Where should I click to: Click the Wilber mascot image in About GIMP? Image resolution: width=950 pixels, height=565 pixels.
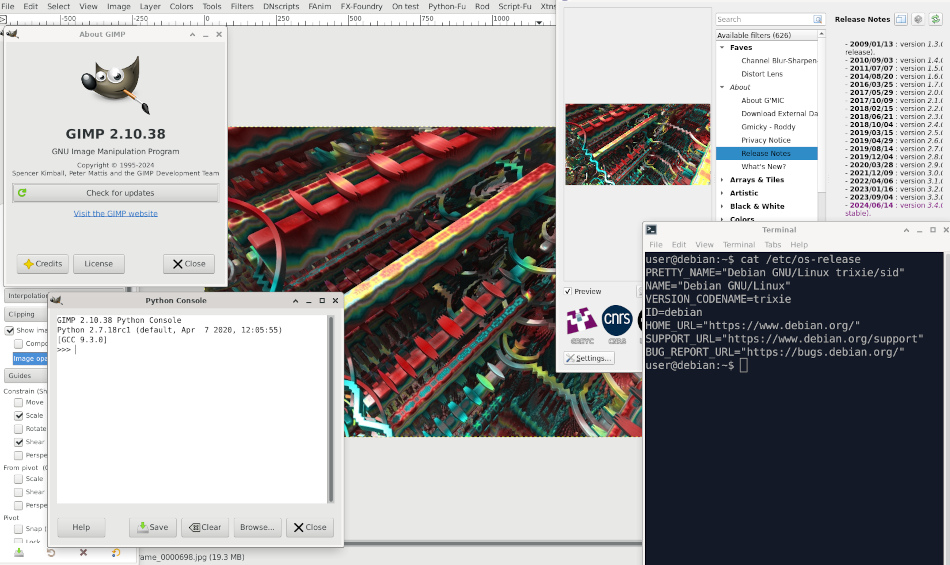pos(115,82)
